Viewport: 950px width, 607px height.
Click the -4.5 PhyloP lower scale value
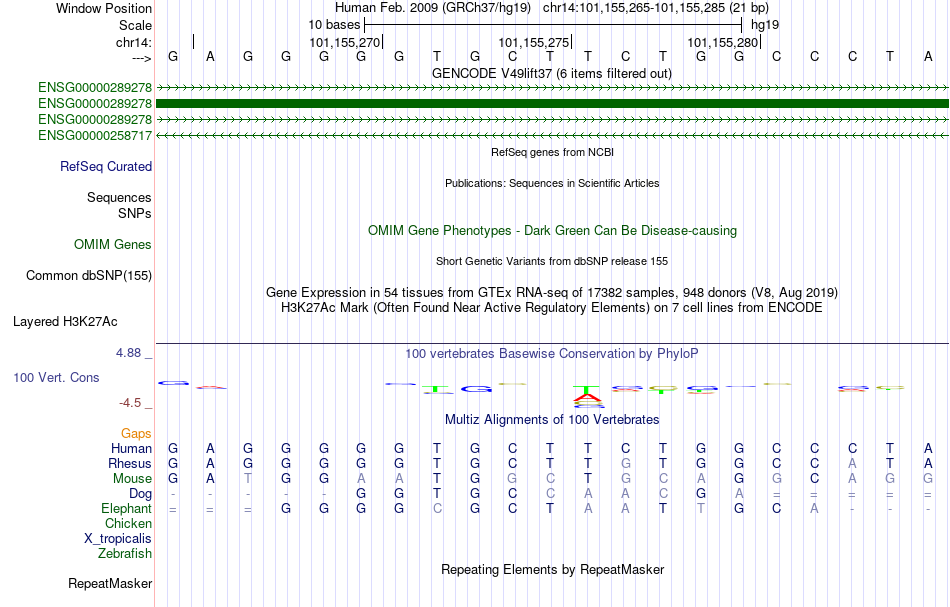[x=130, y=403]
